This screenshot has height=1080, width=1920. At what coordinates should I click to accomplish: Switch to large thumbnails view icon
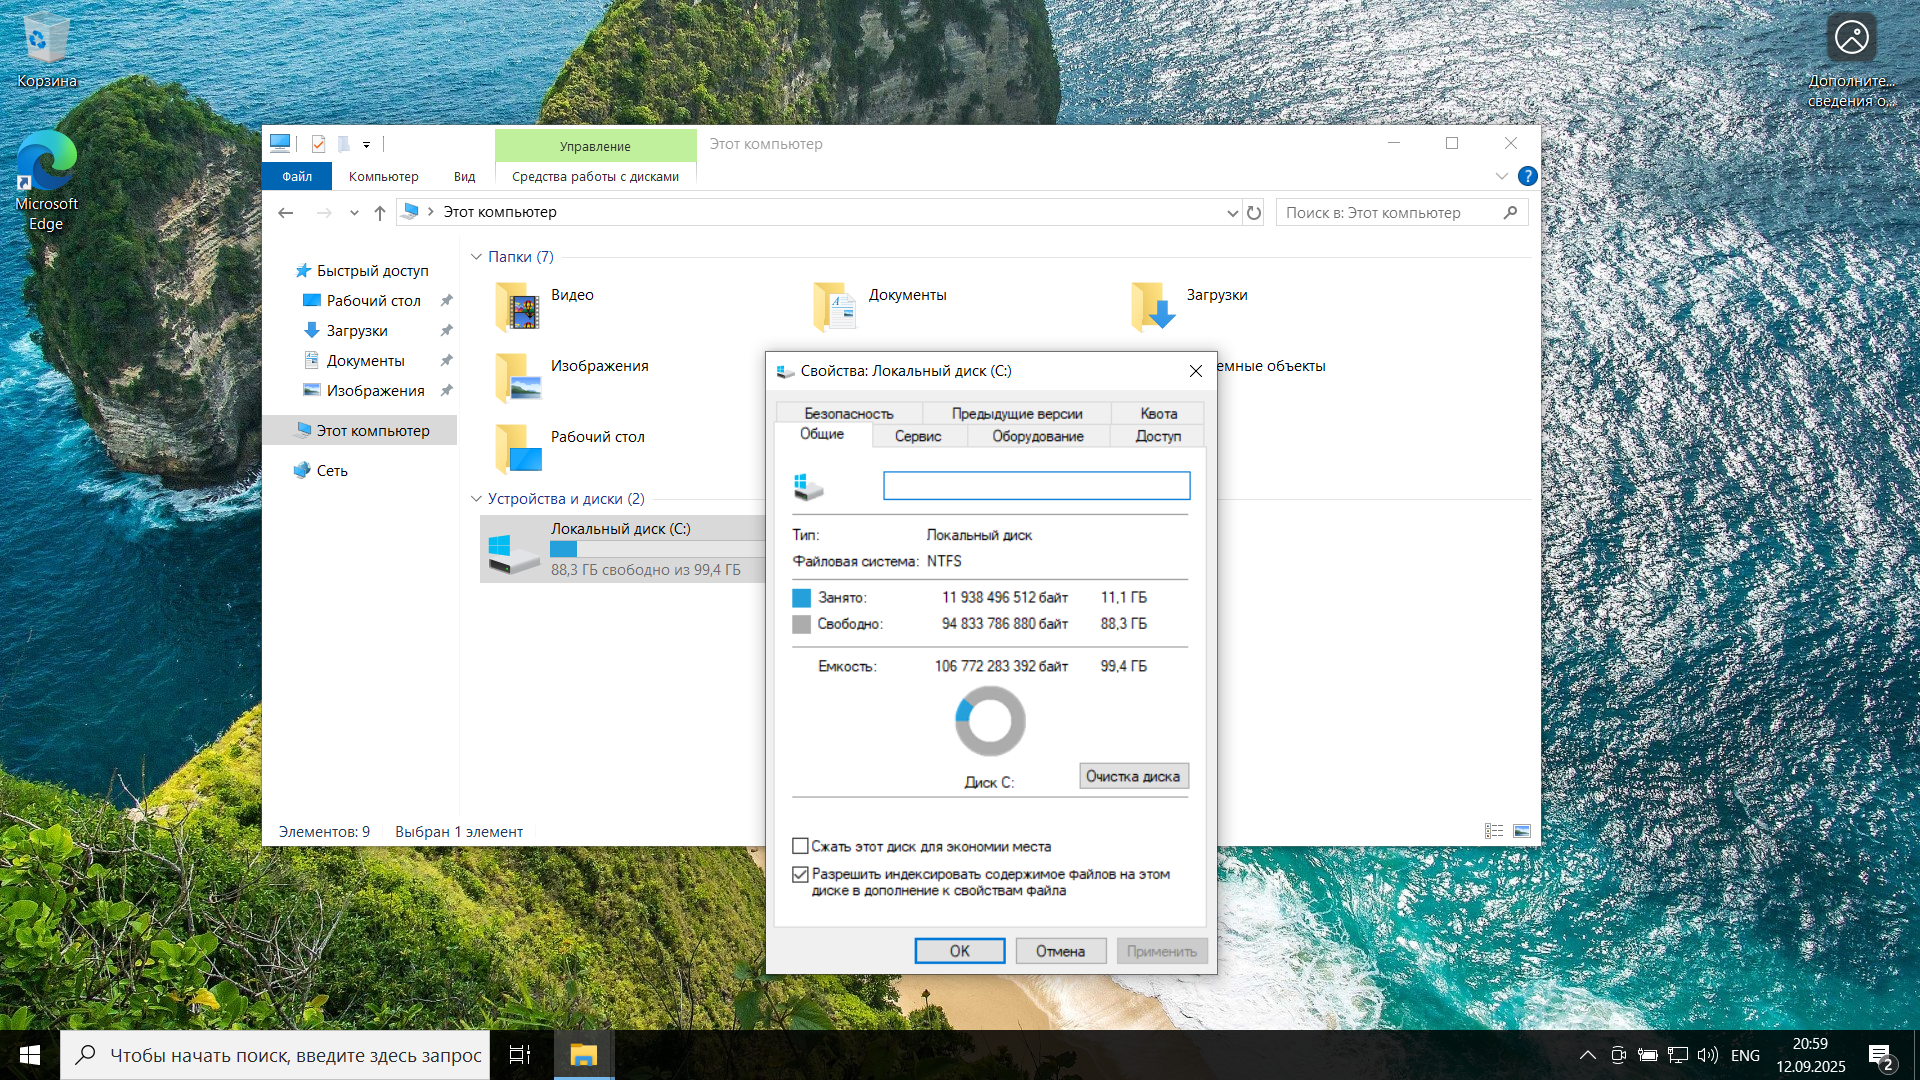click(x=1522, y=831)
